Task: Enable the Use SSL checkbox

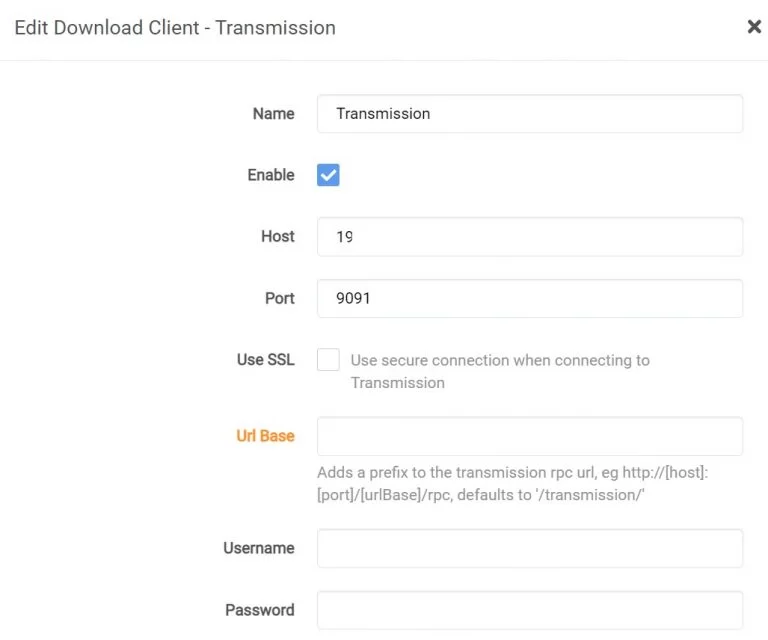Action: (328, 360)
